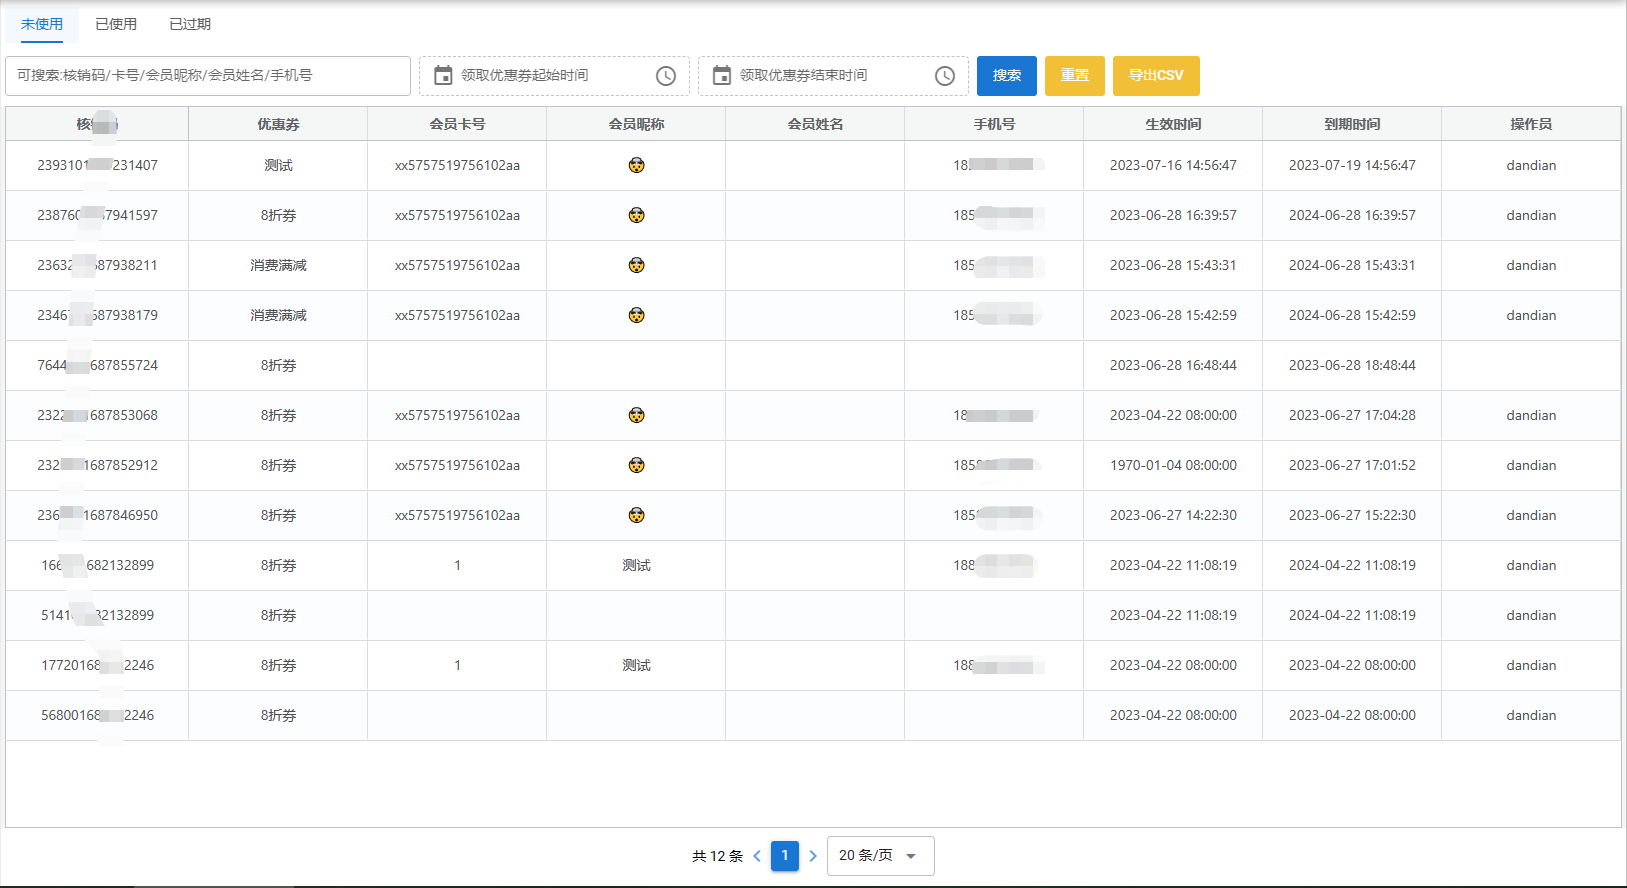
Task: Click coupon cell 测试 in first row
Action: click(278, 165)
